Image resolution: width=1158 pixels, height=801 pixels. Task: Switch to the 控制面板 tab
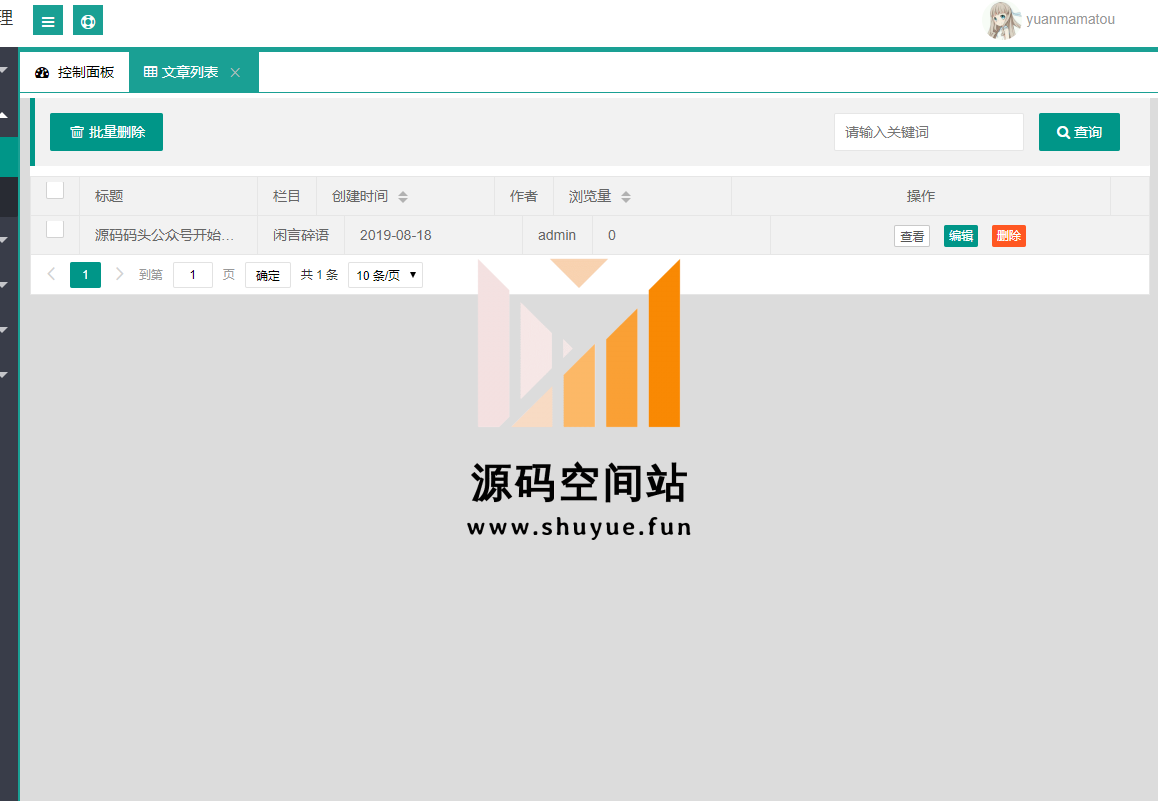[x=75, y=73]
